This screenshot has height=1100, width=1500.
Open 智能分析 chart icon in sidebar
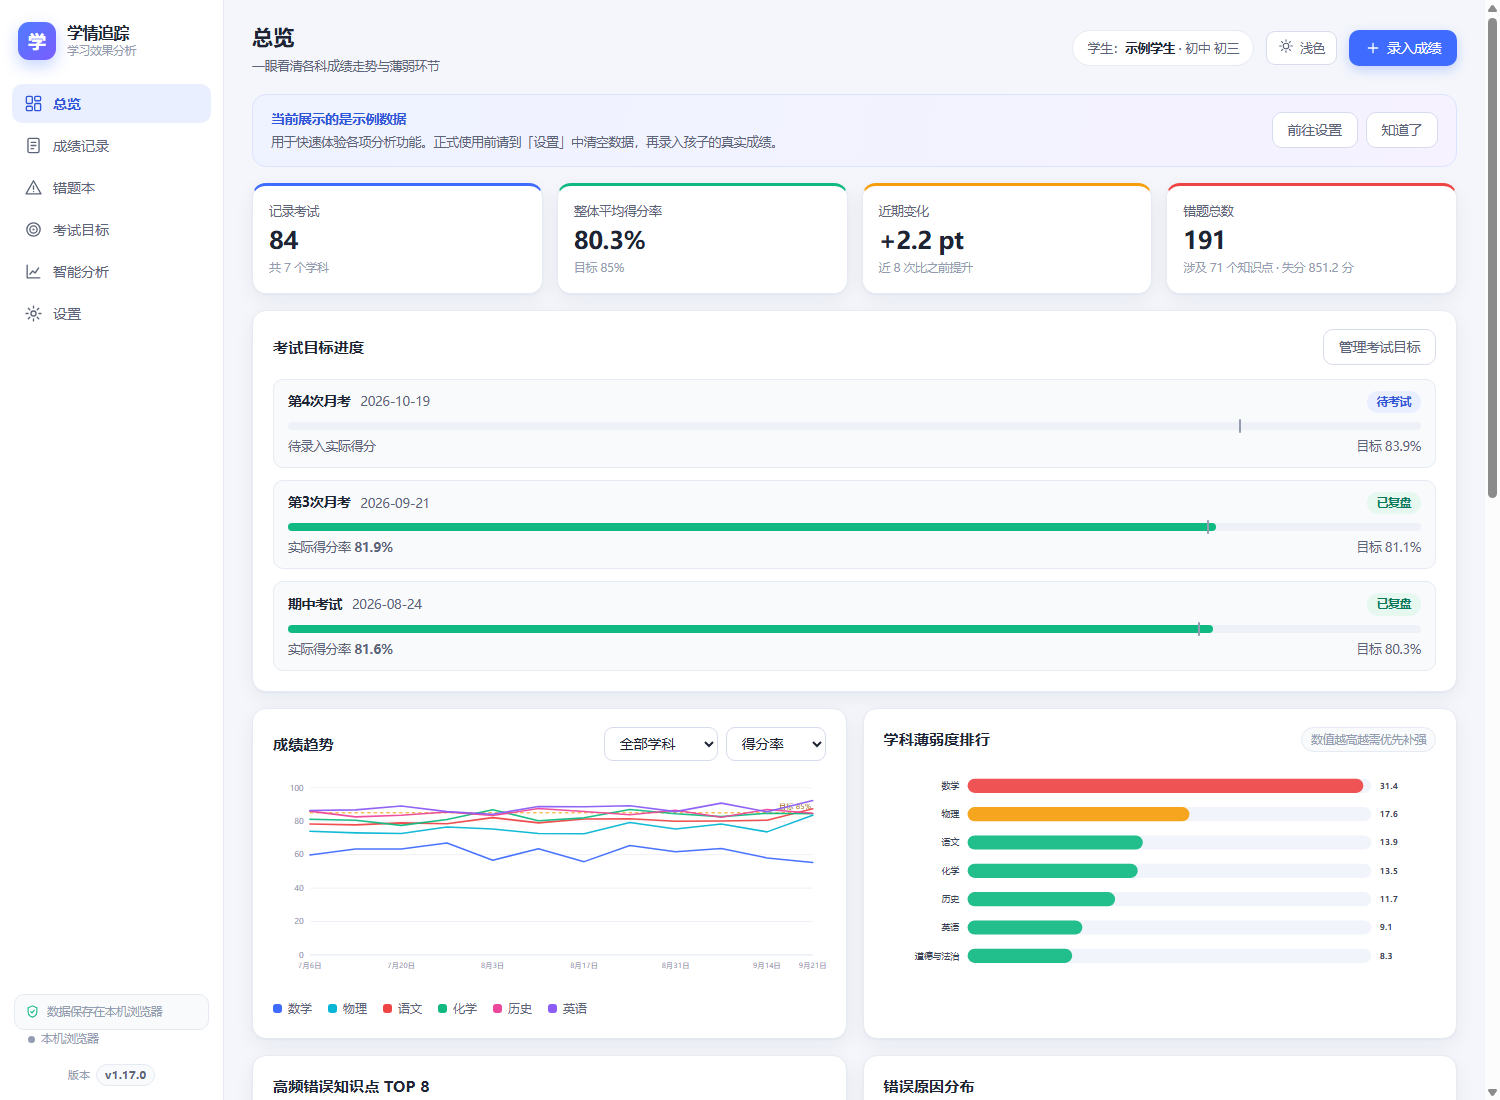pos(33,272)
